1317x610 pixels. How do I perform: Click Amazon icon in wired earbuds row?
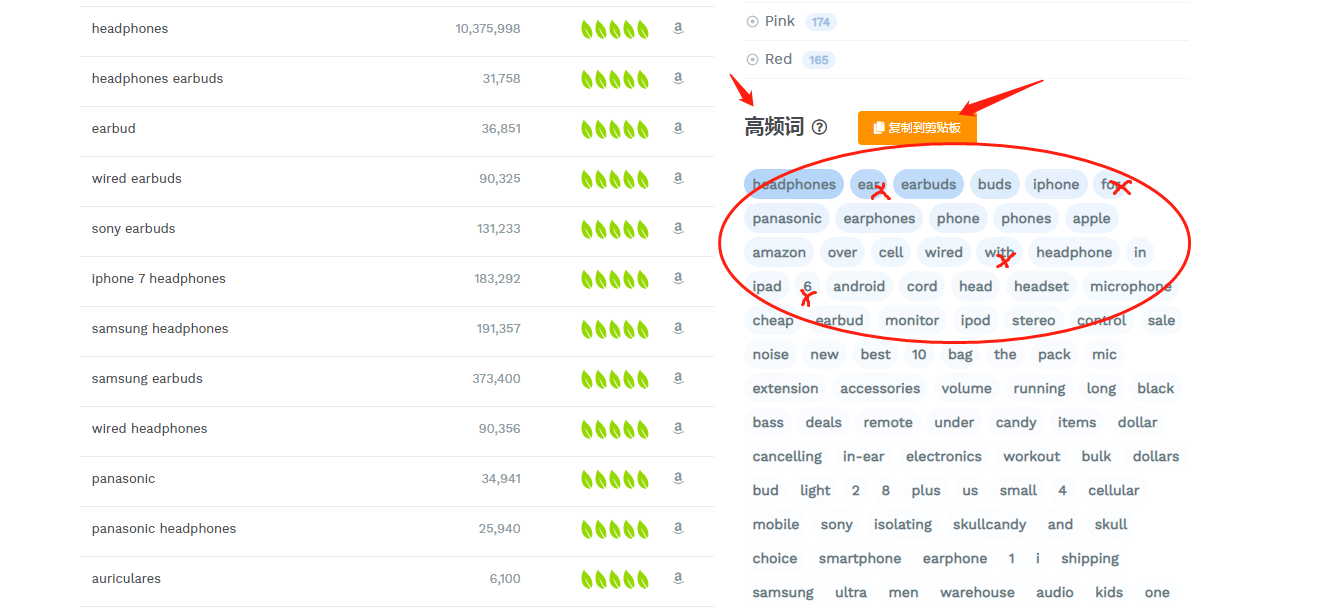[678, 179]
